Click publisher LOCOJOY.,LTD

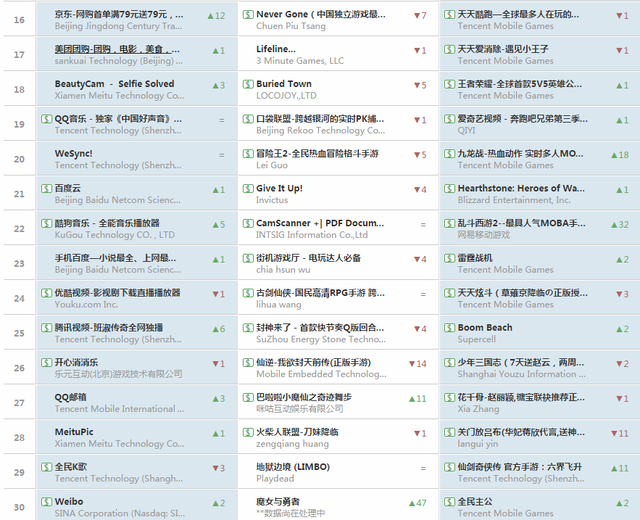tap(286, 96)
